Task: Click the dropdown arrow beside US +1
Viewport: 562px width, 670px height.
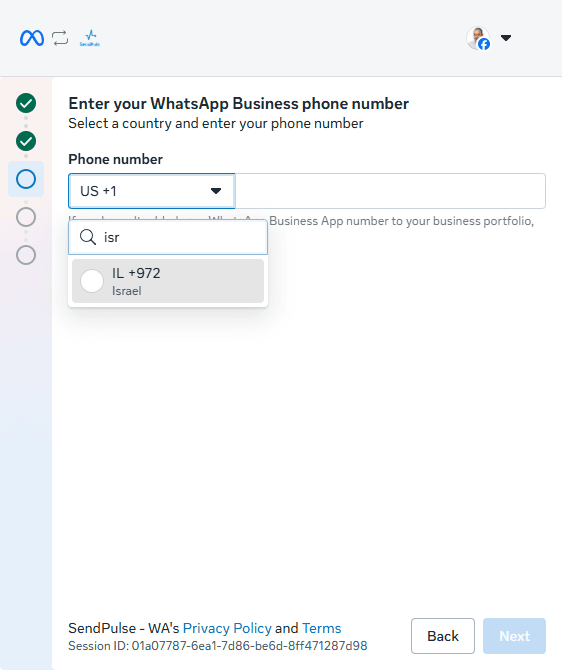Action: (x=216, y=191)
